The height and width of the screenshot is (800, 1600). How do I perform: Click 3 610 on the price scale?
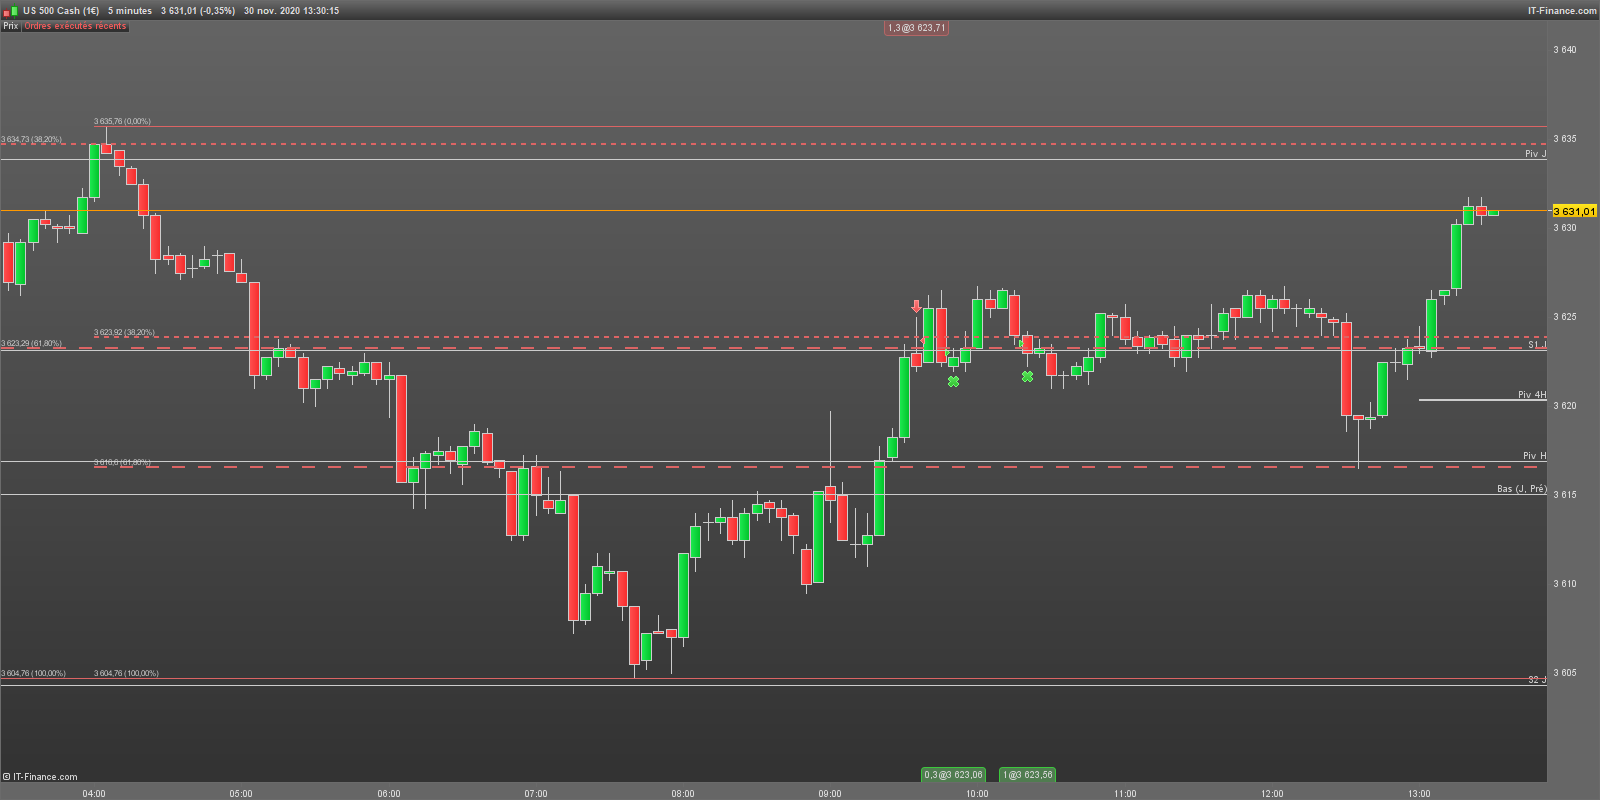pyautogui.click(x=1565, y=584)
